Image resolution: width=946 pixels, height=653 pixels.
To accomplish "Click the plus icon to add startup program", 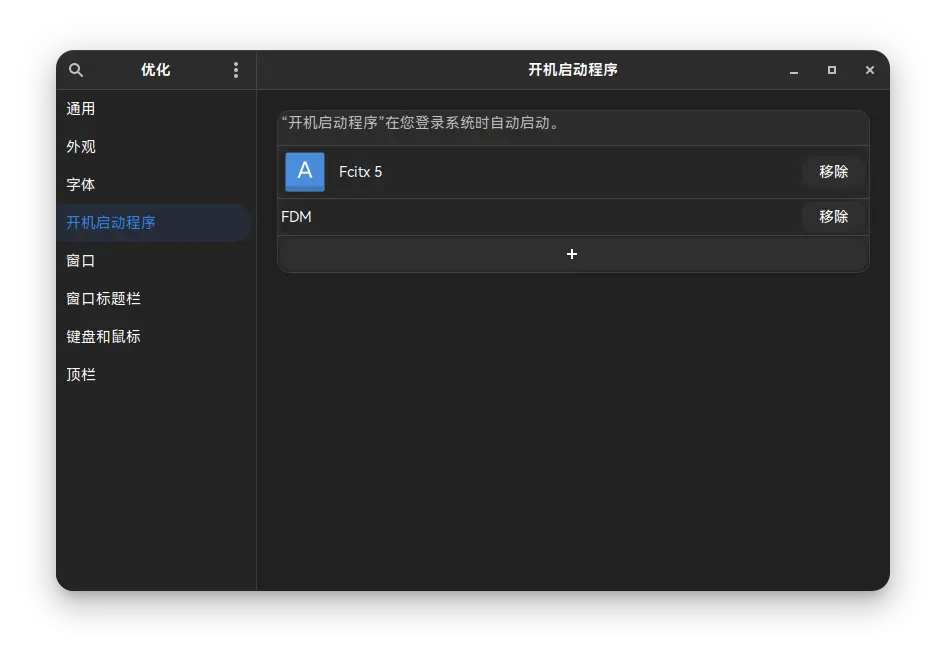I will pos(572,254).
